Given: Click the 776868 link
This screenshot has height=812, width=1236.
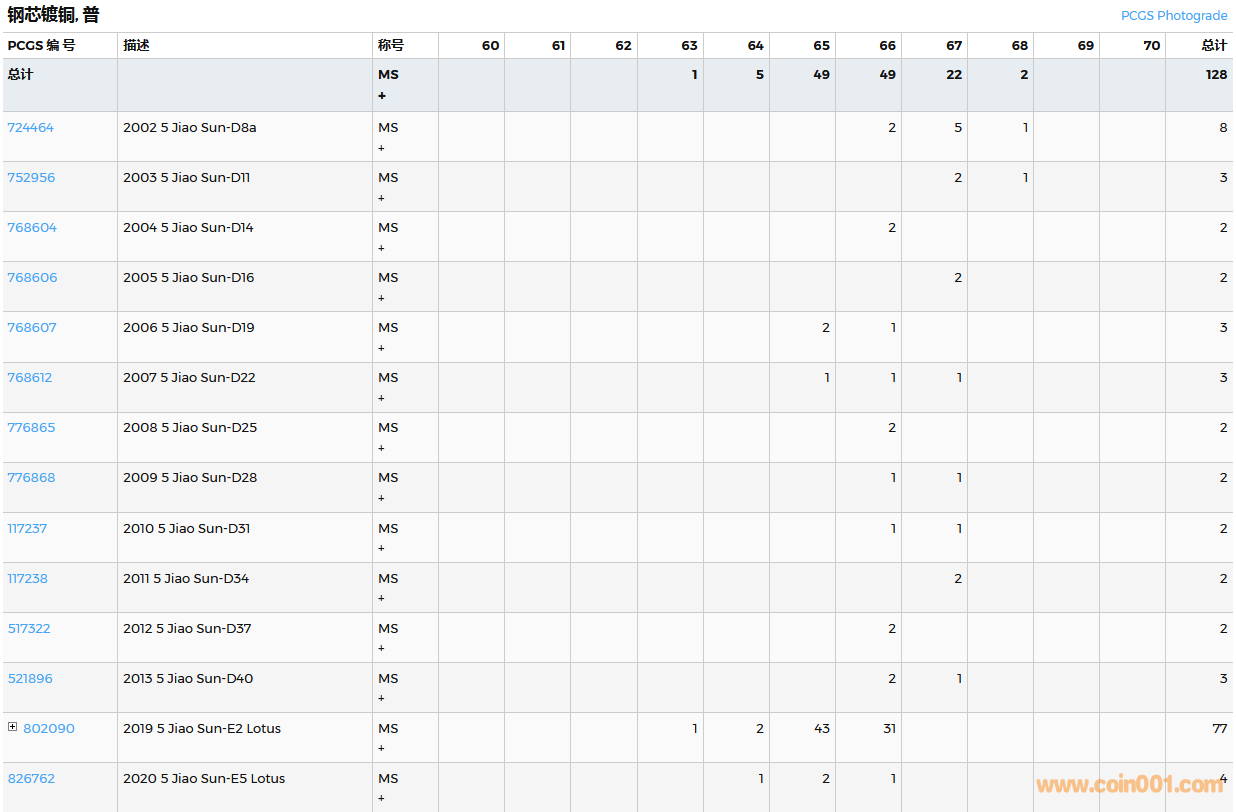Looking at the screenshot, I should 31,477.
